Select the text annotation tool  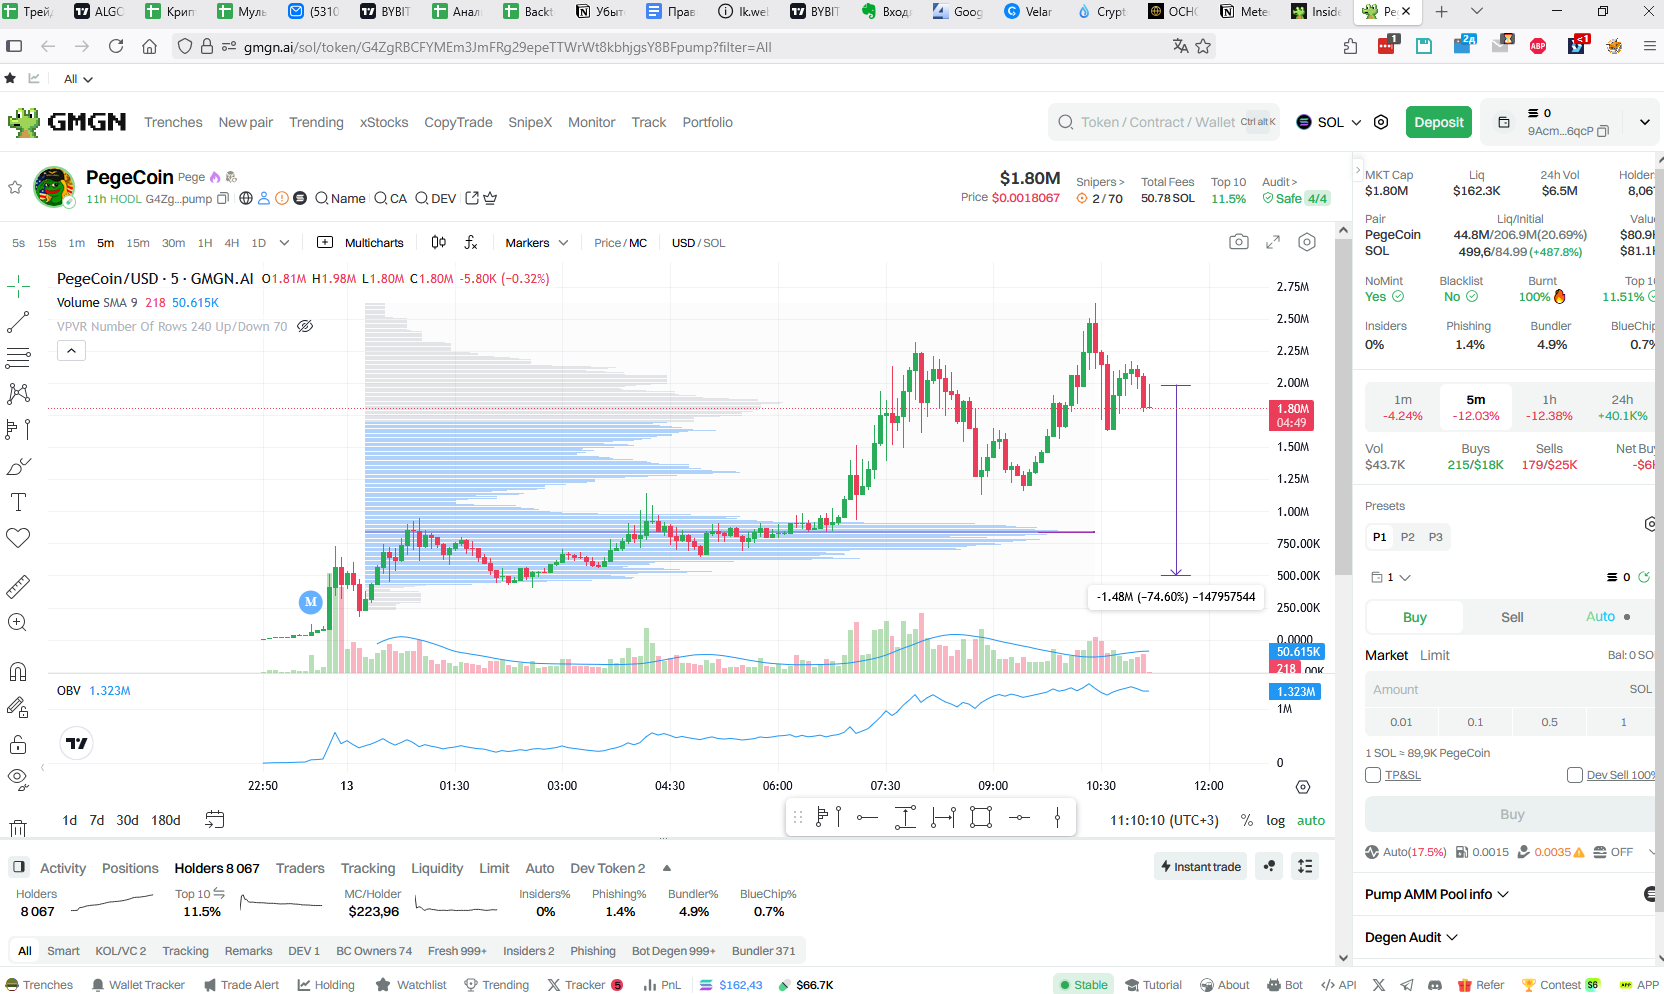[x=18, y=502]
